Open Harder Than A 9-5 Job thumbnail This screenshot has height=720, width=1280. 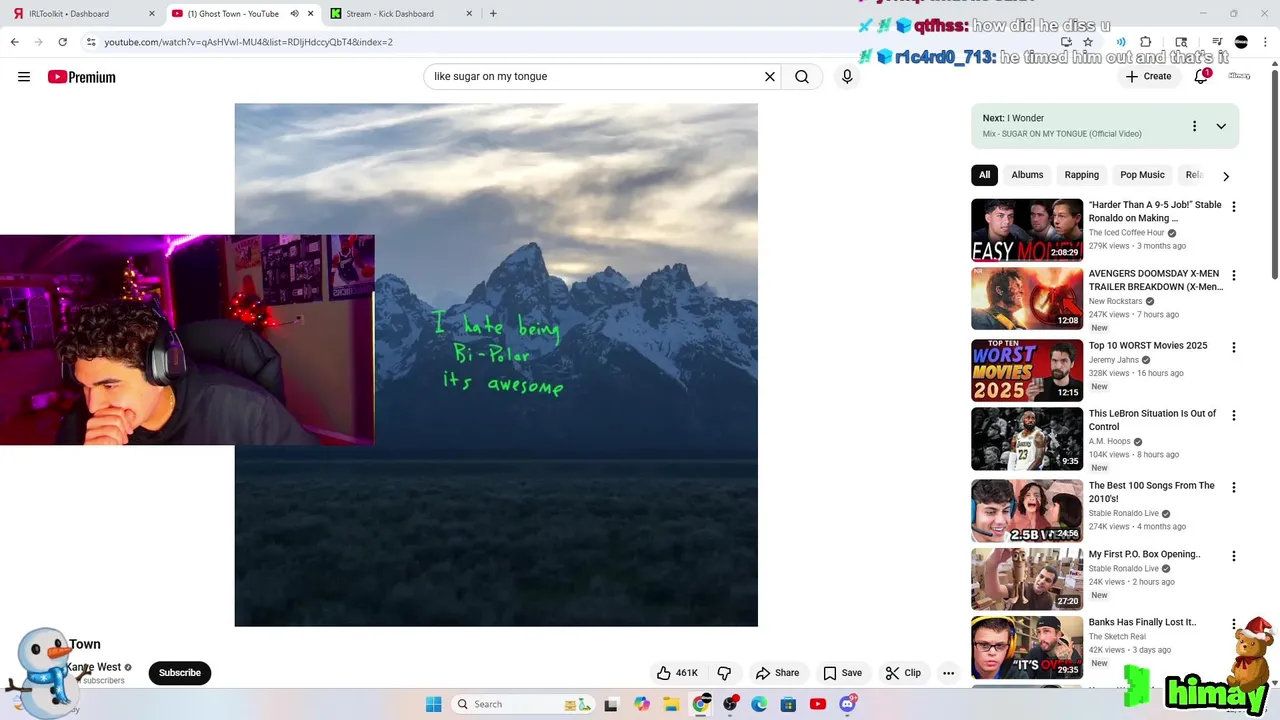pos(1027,230)
